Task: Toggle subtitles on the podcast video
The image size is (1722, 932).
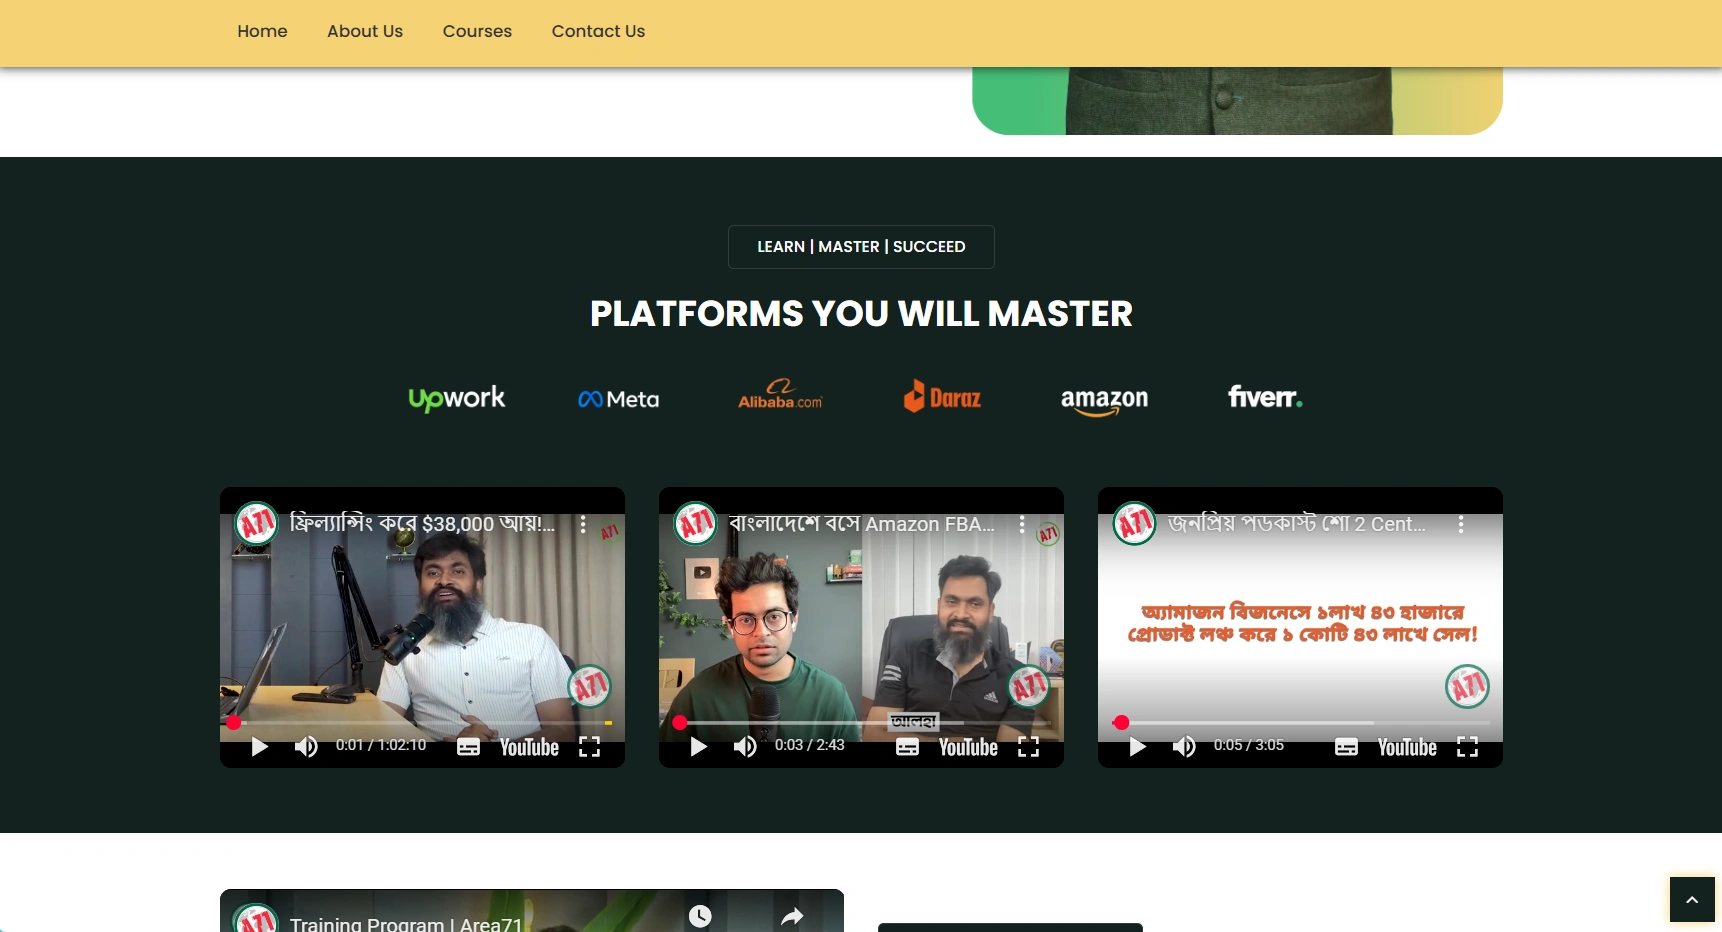Action: coord(1346,747)
